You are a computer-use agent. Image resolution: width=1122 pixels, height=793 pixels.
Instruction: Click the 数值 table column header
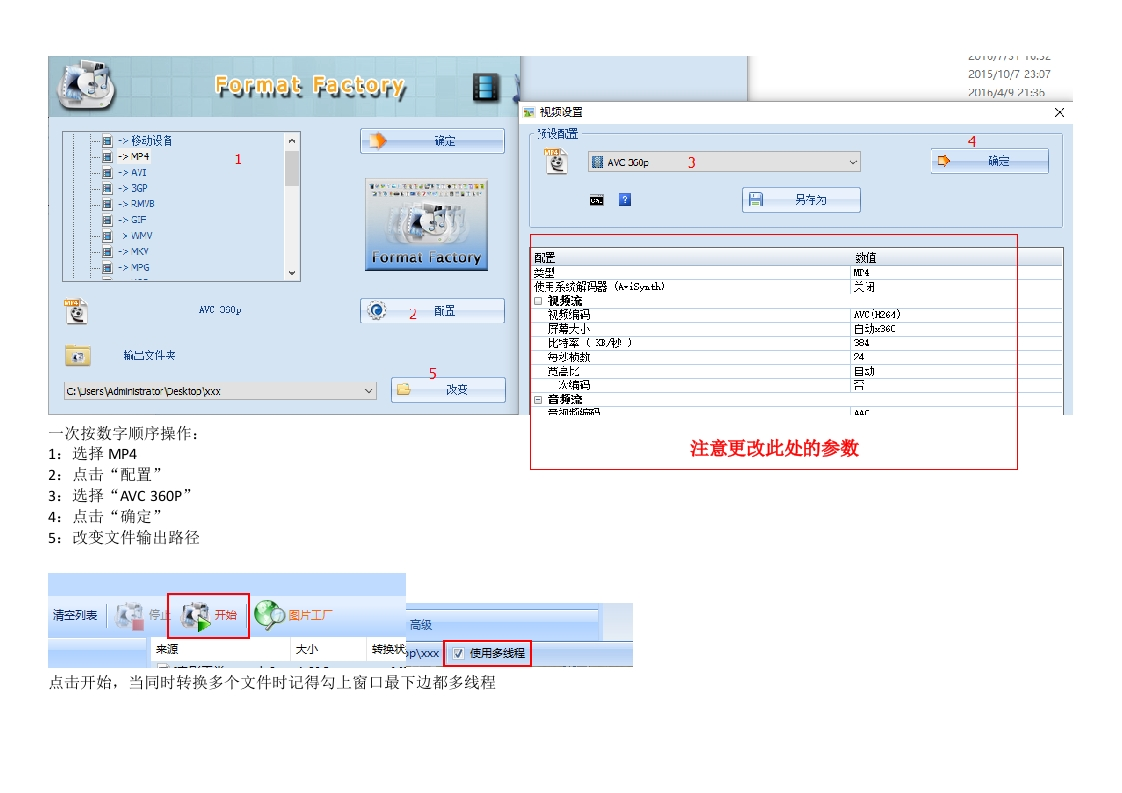[x=957, y=258]
